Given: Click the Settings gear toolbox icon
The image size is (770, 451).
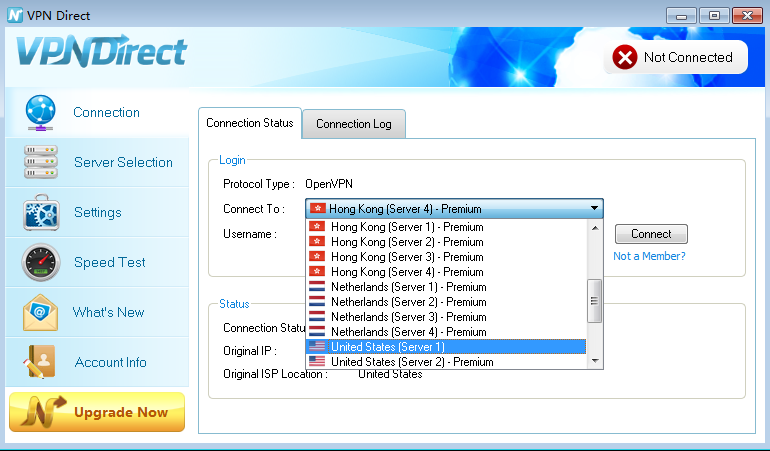Looking at the screenshot, I should tap(41, 212).
